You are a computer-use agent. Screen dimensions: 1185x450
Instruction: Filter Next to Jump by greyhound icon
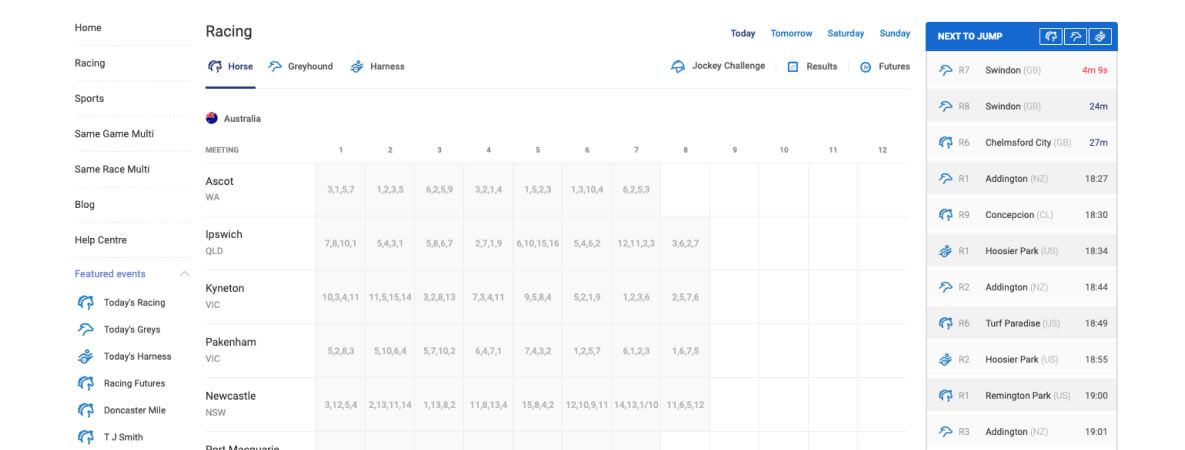tap(1075, 36)
